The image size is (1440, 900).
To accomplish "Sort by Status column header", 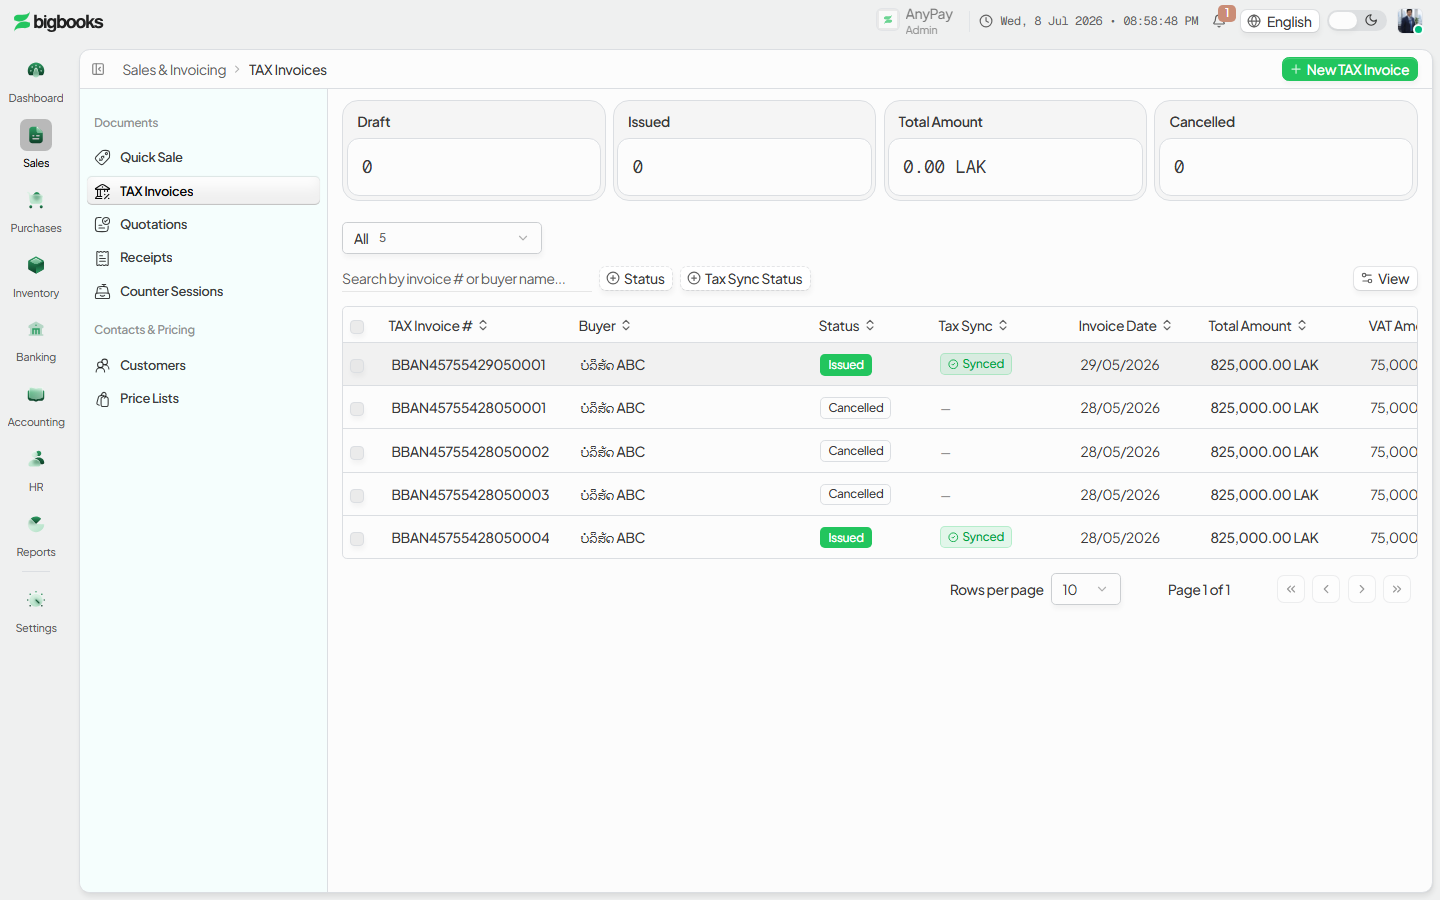I will coord(847,326).
